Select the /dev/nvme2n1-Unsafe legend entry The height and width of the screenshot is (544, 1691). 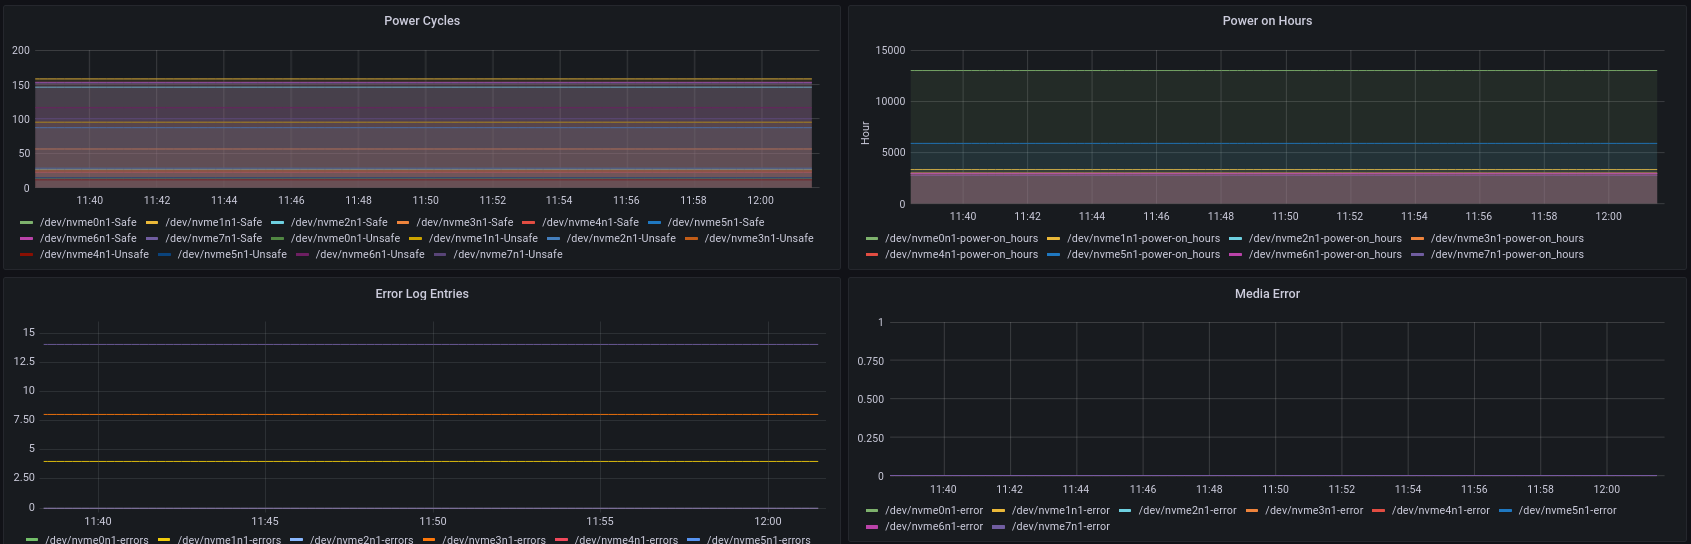point(621,238)
